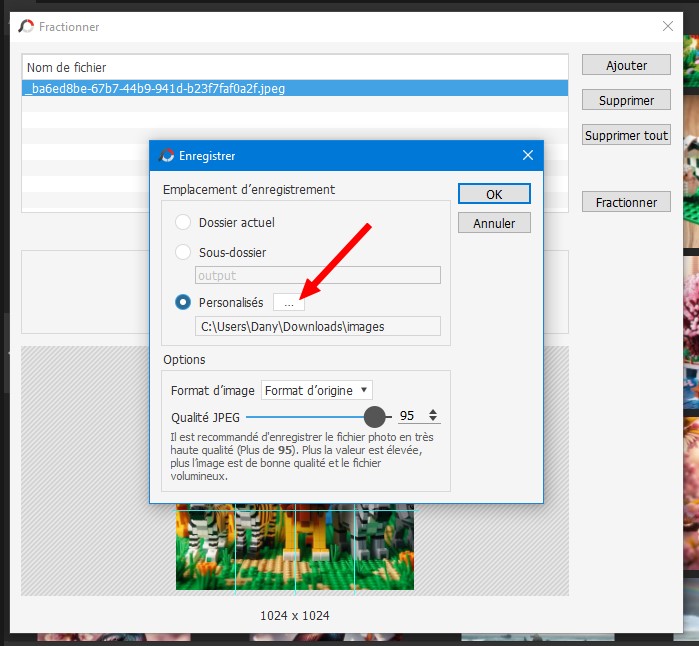The width and height of the screenshot is (699, 646).
Task: Click the browse (...) button next to Personnalisés
Action: (x=289, y=303)
